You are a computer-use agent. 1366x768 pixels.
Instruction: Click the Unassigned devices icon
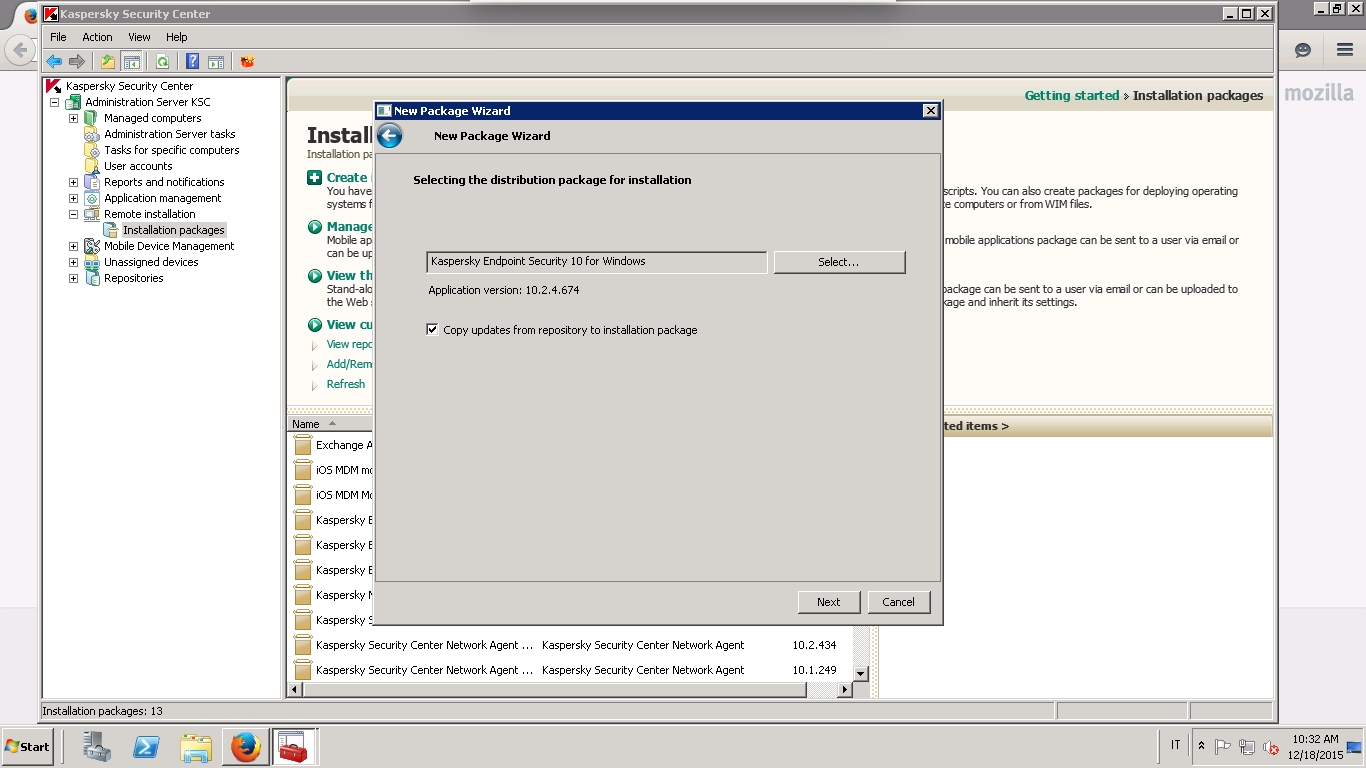coord(92,262)
